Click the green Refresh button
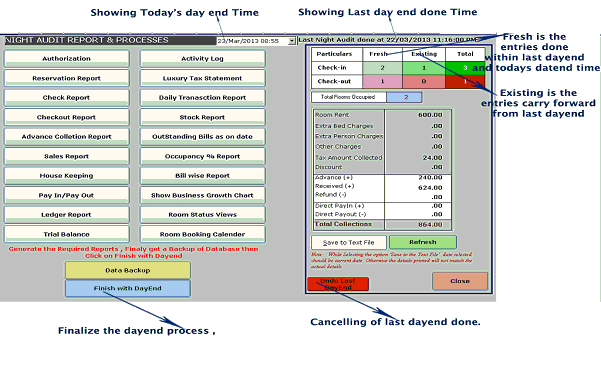The image size is (601, 369). click(423, 242)
